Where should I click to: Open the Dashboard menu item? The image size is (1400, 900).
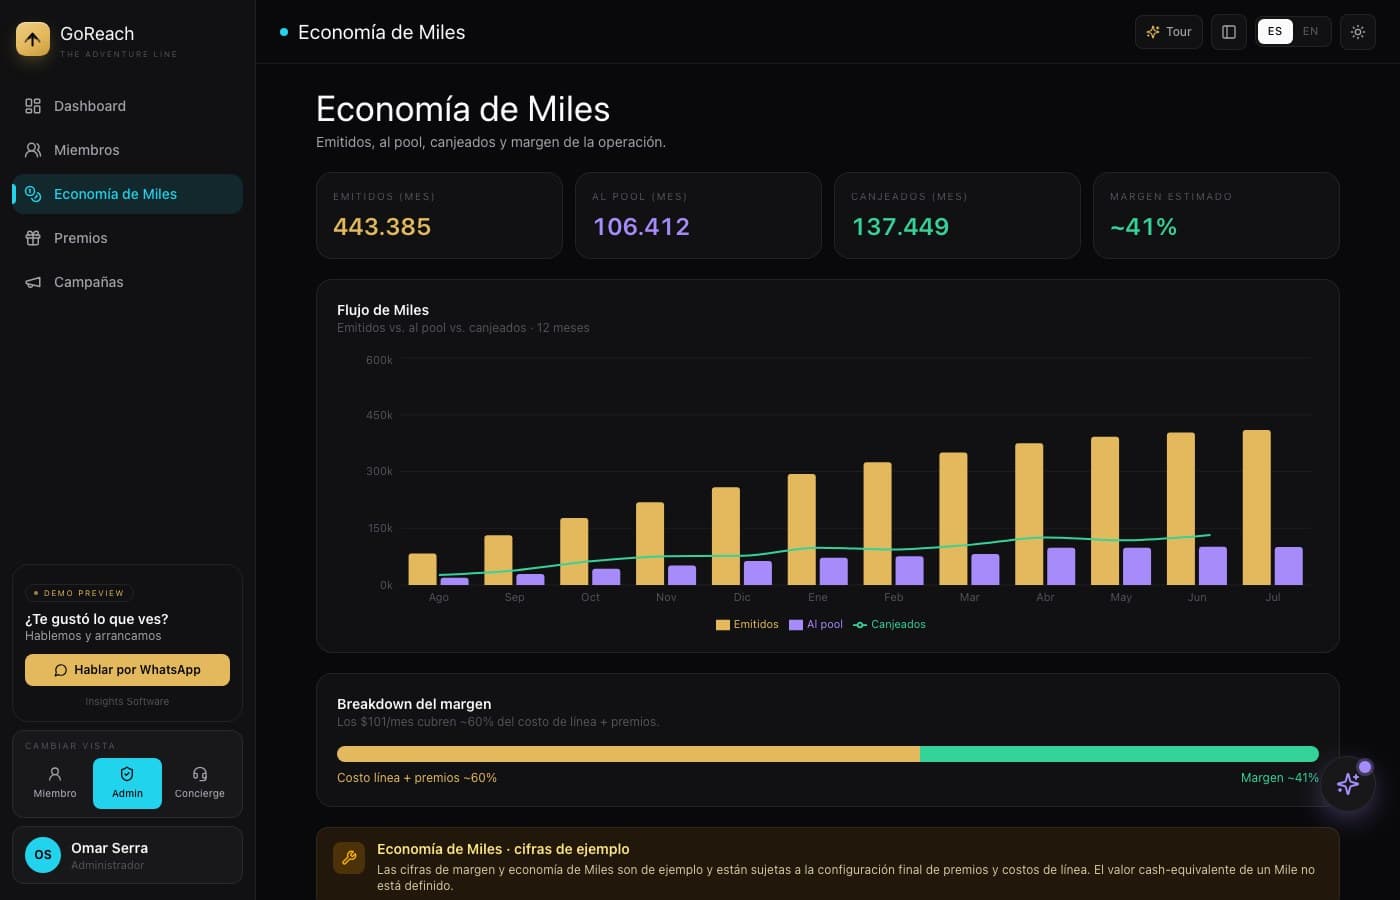[x=127, y=106]
